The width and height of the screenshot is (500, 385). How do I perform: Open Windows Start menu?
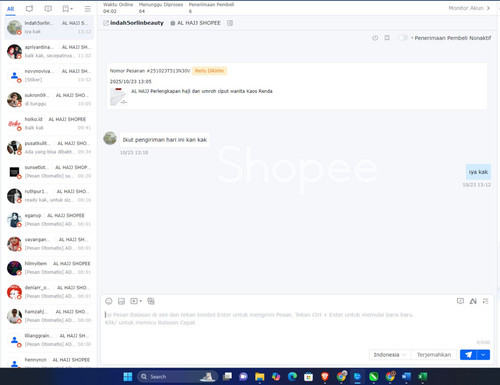(x=128, y=377)
